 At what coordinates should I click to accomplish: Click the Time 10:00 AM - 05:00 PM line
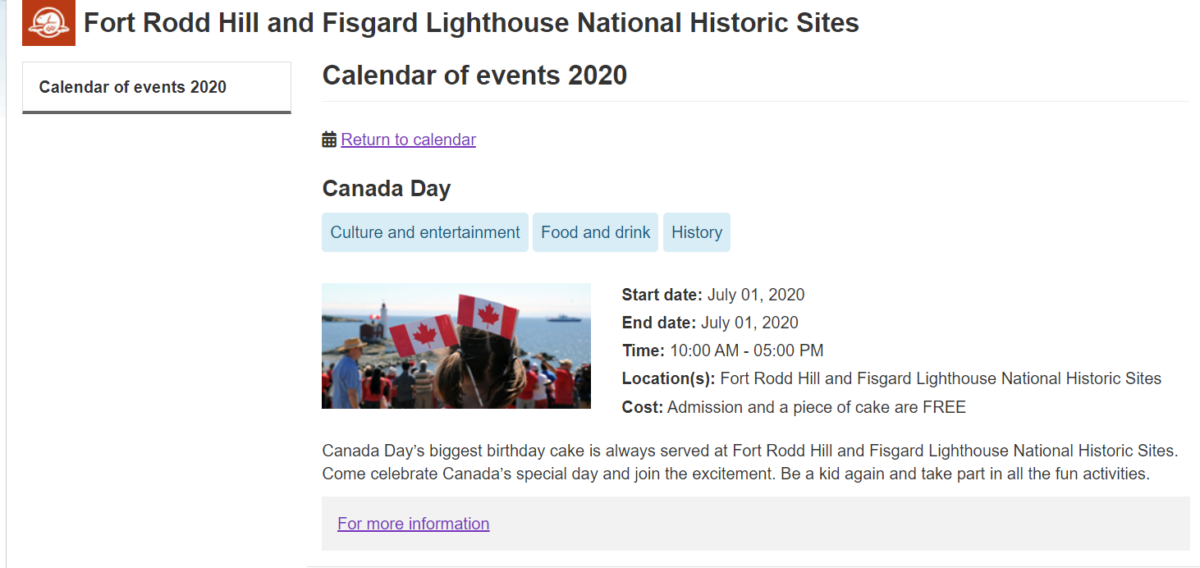[x=723, y=351]
